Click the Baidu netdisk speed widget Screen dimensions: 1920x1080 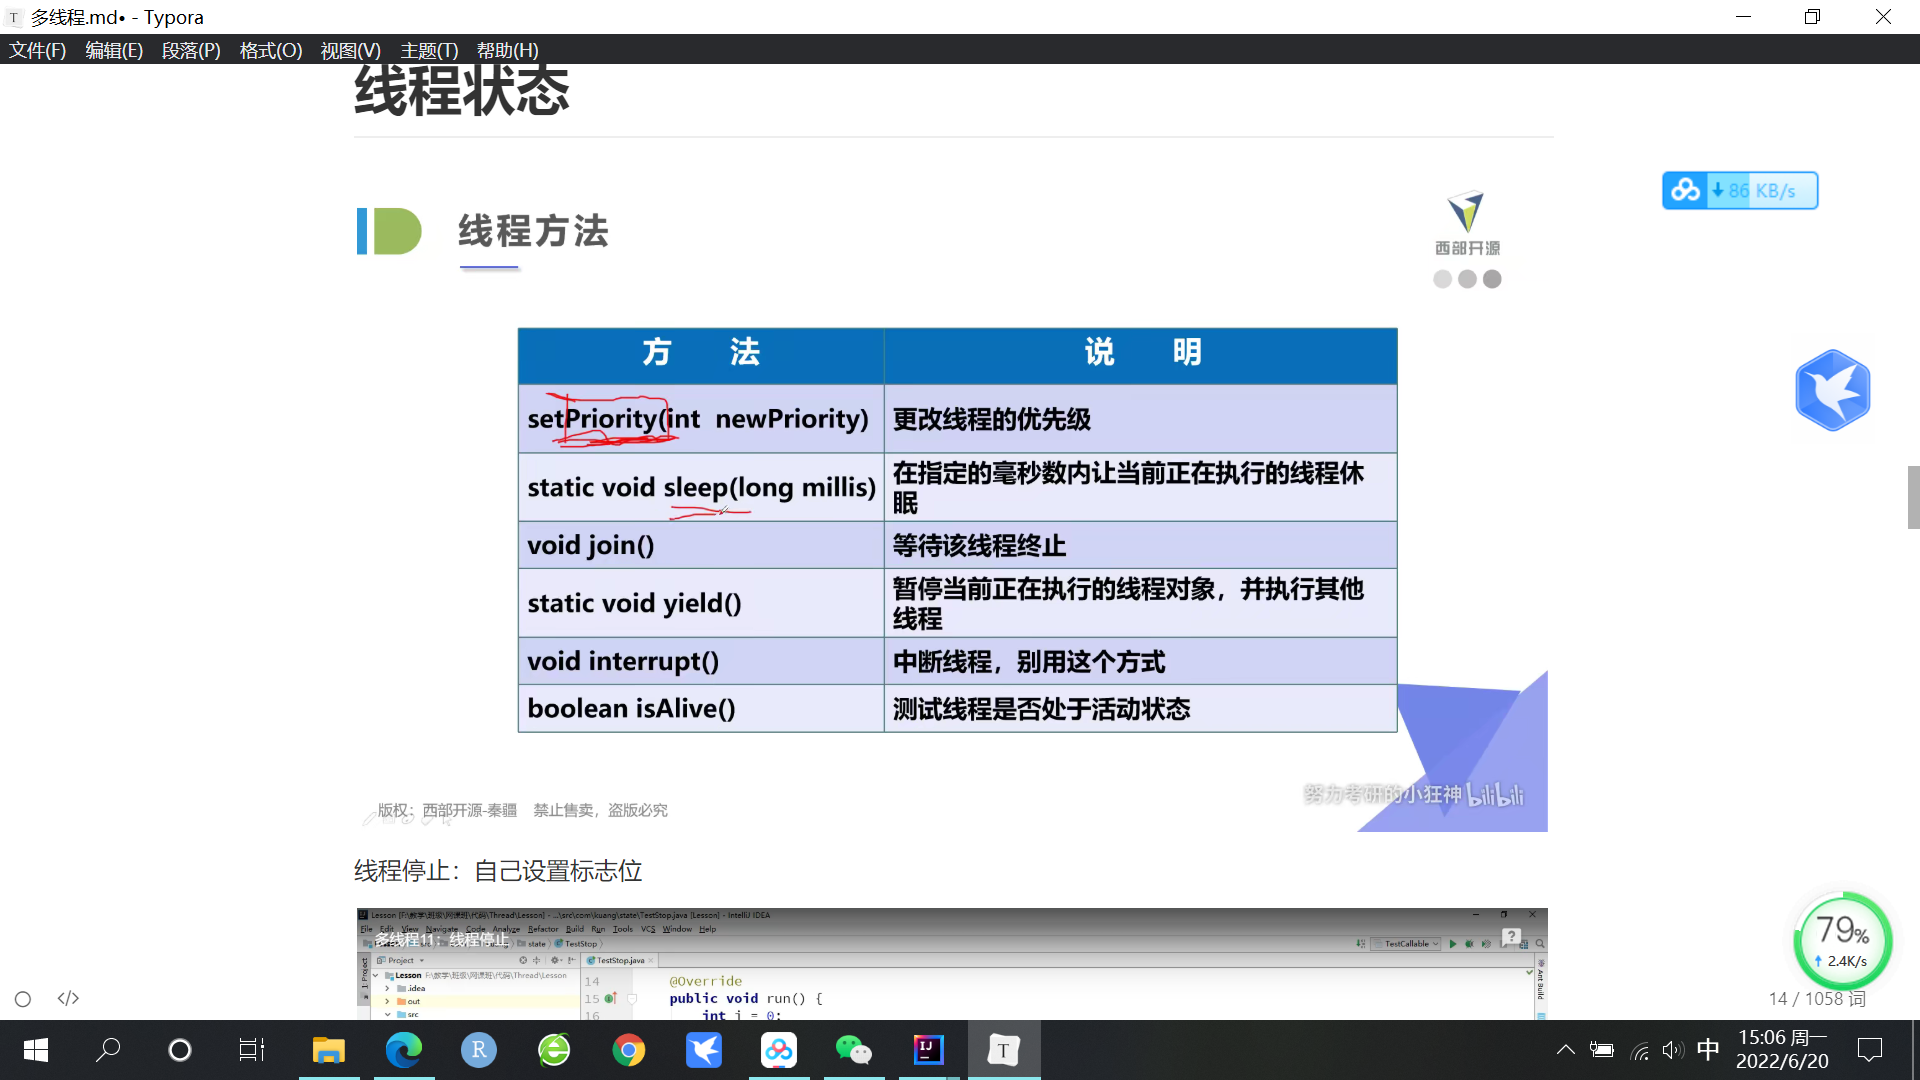coord(1740,190)
